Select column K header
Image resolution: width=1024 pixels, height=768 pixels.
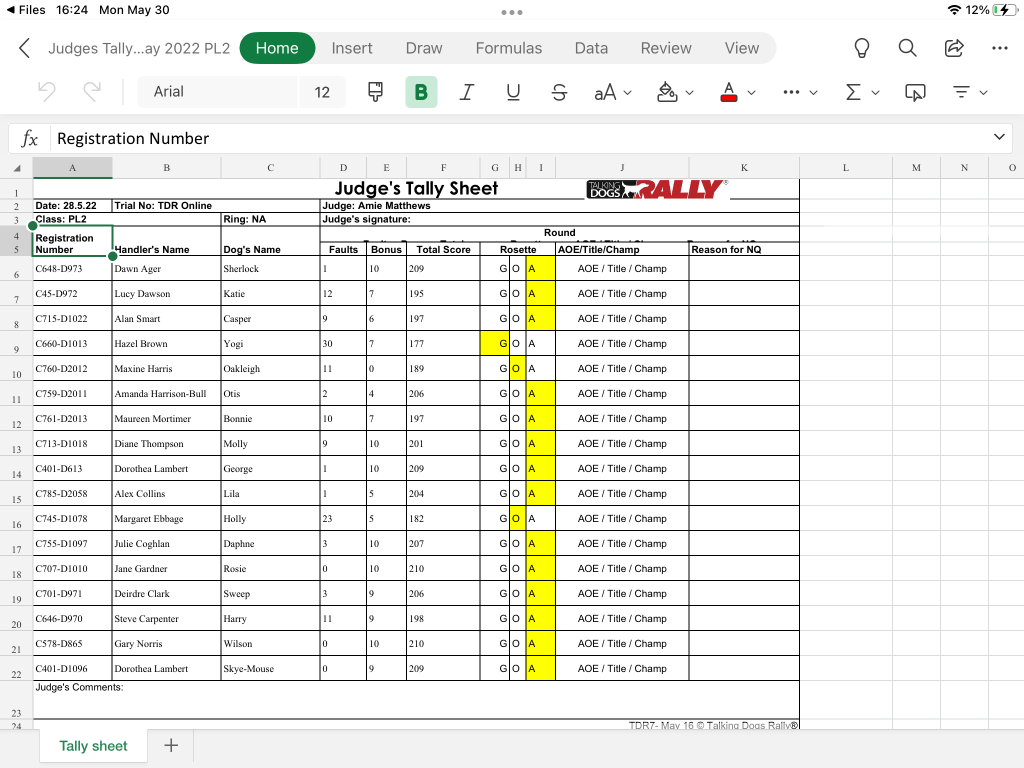744,168
